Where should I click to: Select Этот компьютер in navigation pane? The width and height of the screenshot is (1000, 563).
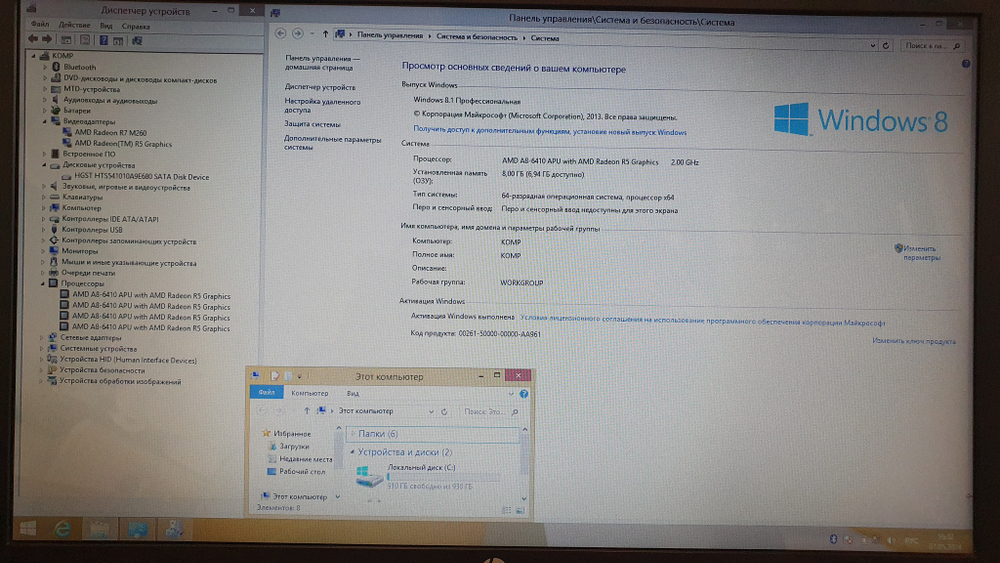click(299, 496)
